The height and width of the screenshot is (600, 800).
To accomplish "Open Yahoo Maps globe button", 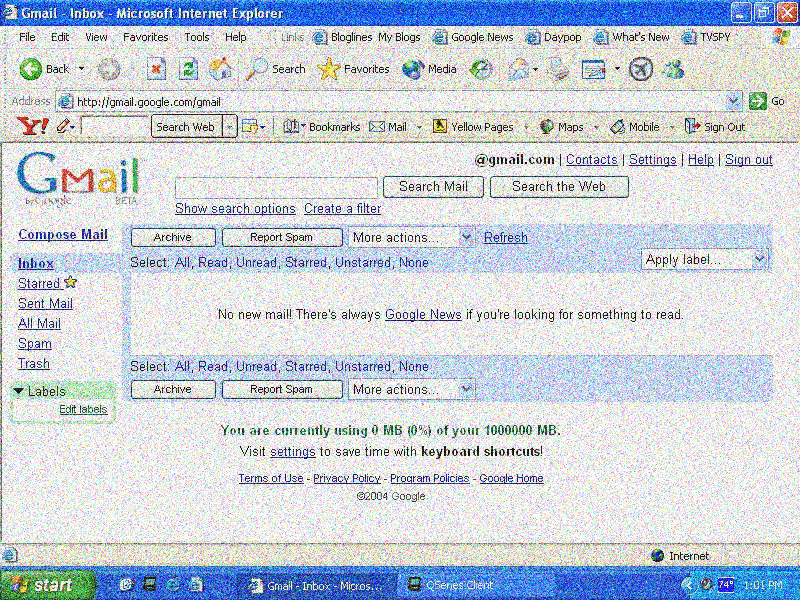I will [x=561, y=127].
